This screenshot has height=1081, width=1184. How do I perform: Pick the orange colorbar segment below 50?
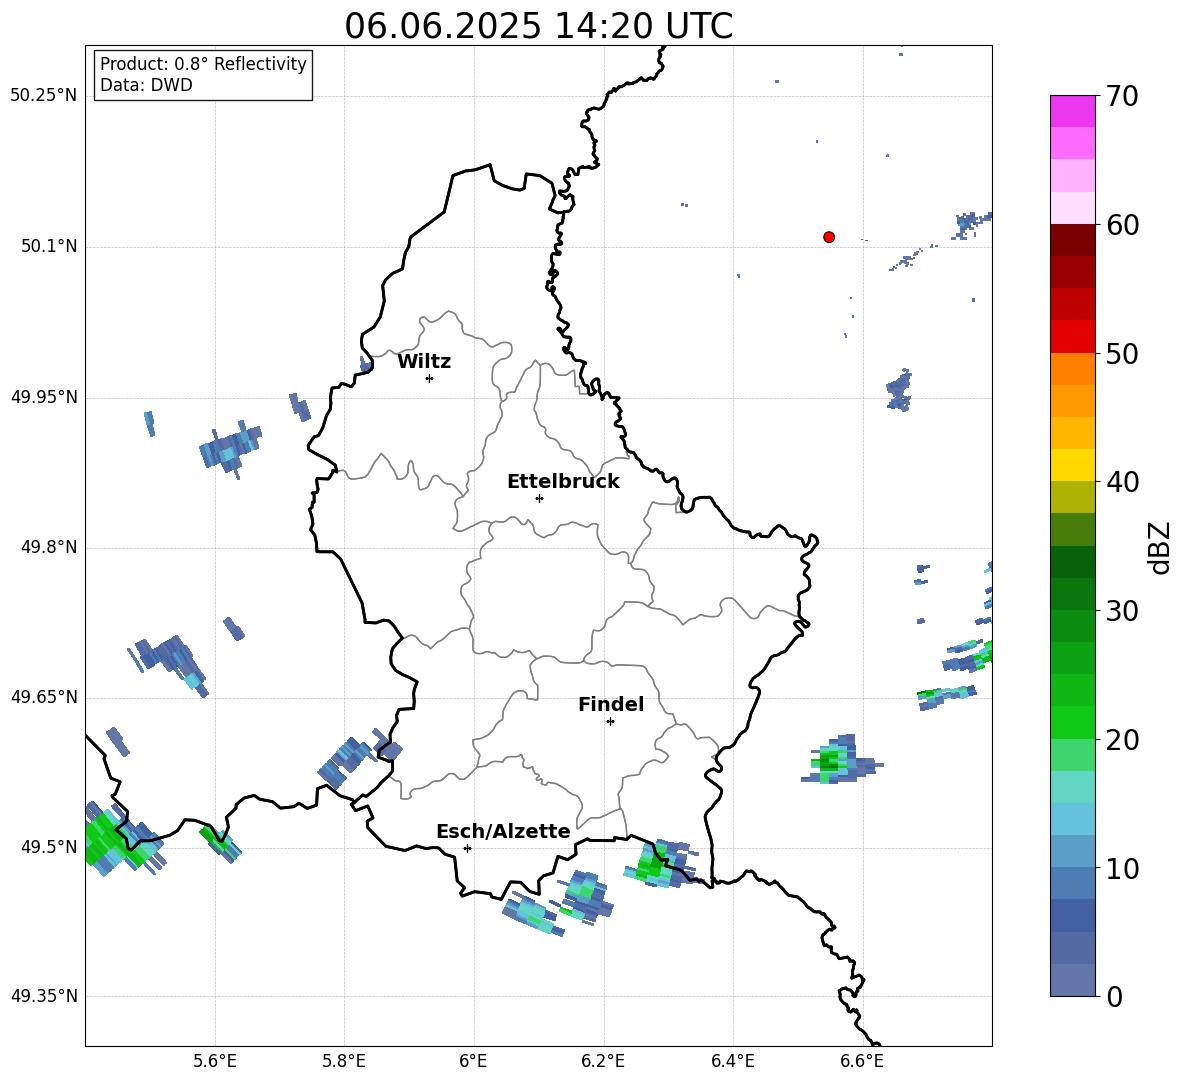click(1072, 369)
